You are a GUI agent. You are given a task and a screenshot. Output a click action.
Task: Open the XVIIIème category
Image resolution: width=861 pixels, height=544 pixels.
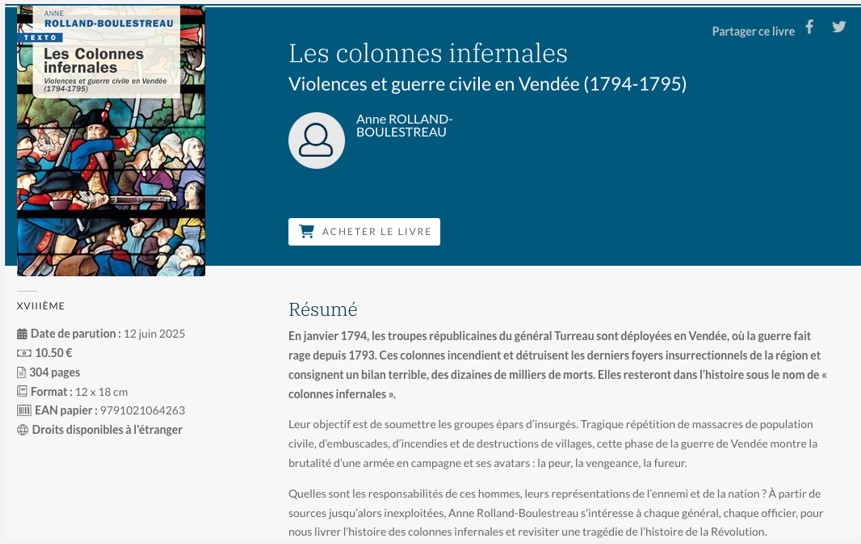click(40, 306)
